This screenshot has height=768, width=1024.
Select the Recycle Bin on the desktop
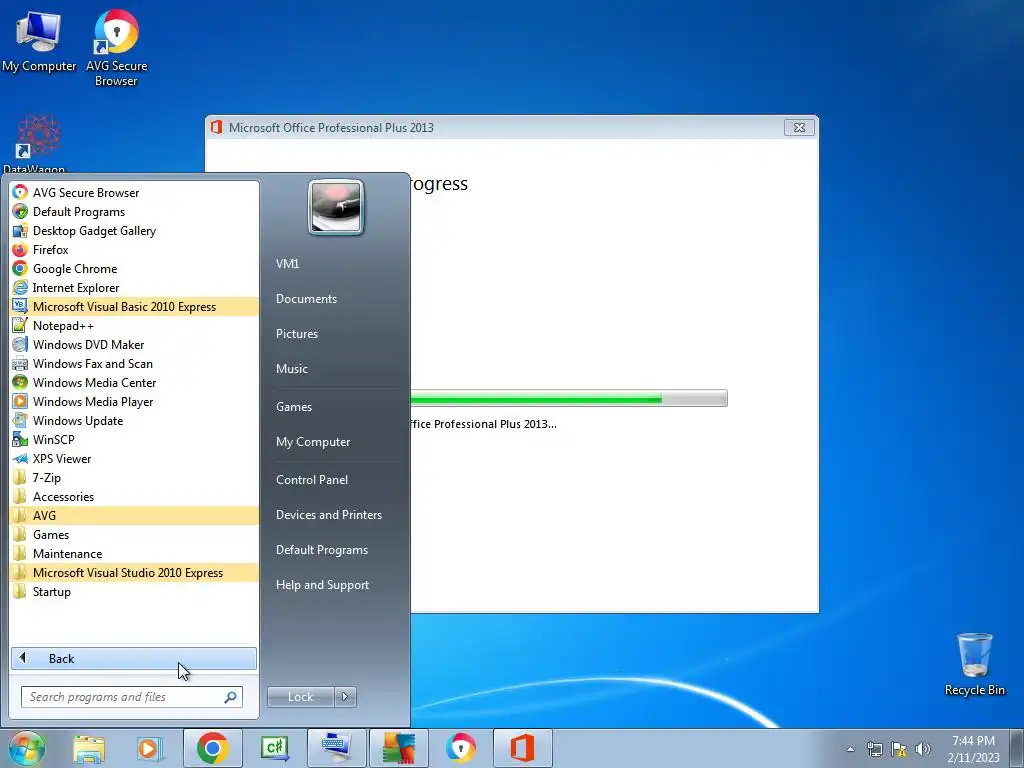(x=974, y=664)
